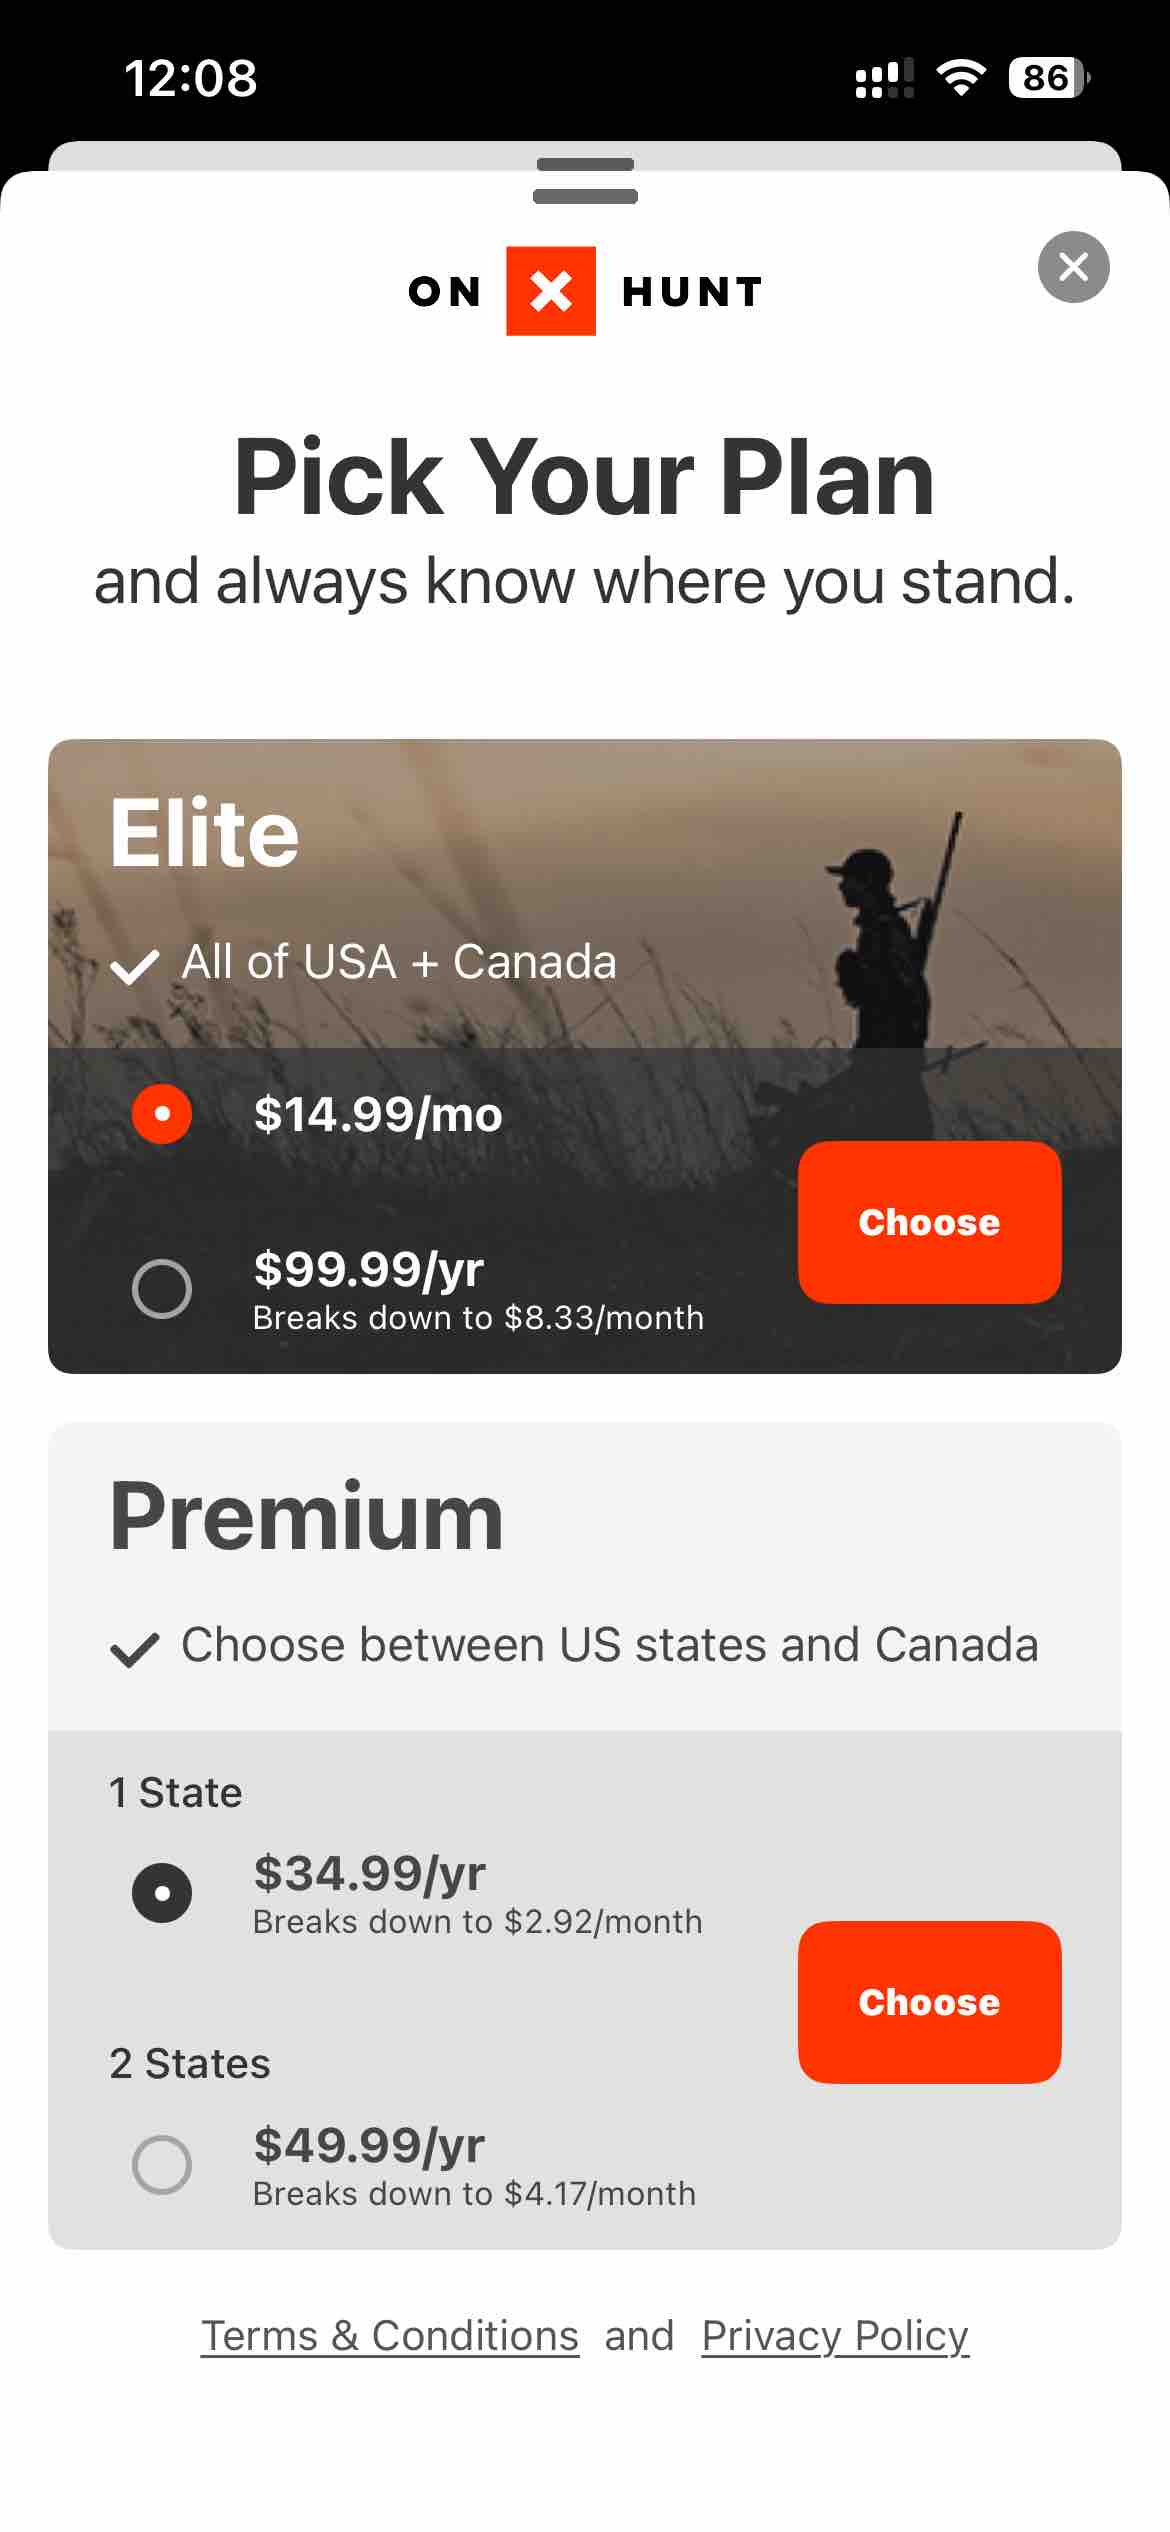
Task: Click the checkmark beside Choose between US states
Action: pyautogui.click(x=133, y=1645)
